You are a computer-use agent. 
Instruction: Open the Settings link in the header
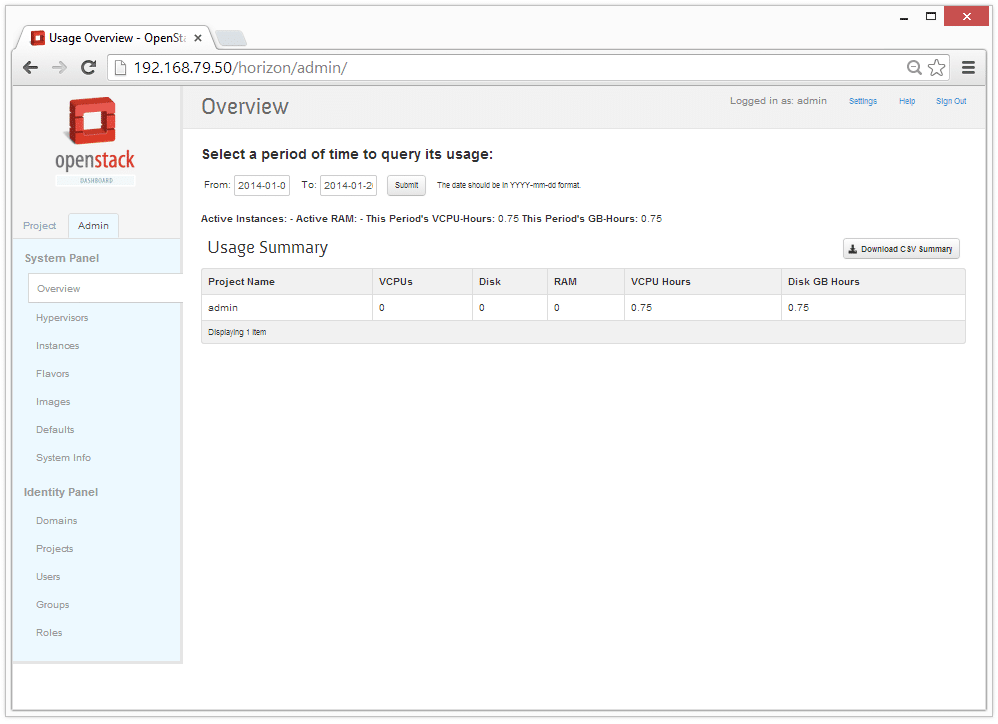(x=863, y=101)
